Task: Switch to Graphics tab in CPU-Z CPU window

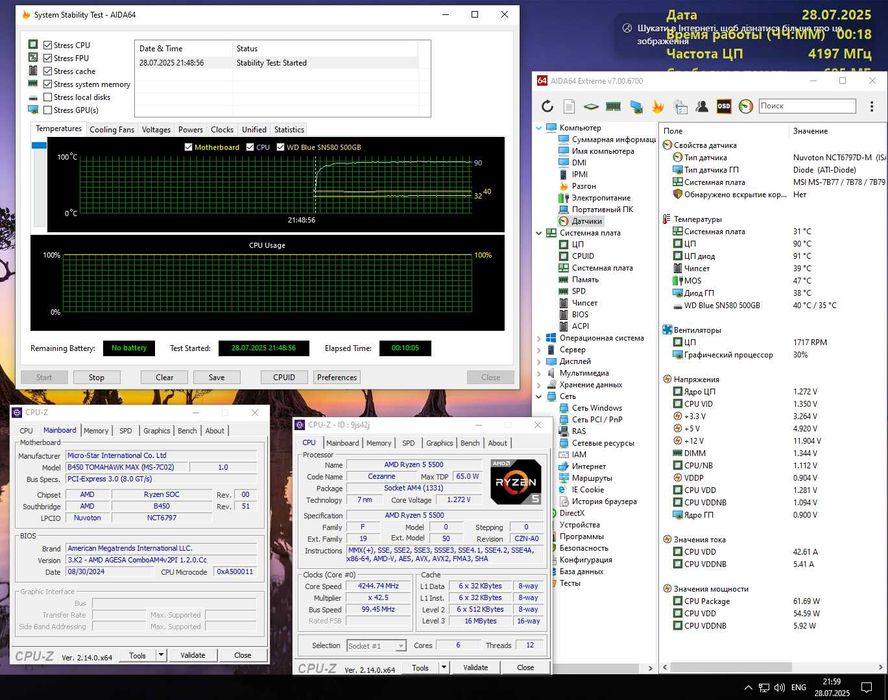Action: (x=439, y=443)
